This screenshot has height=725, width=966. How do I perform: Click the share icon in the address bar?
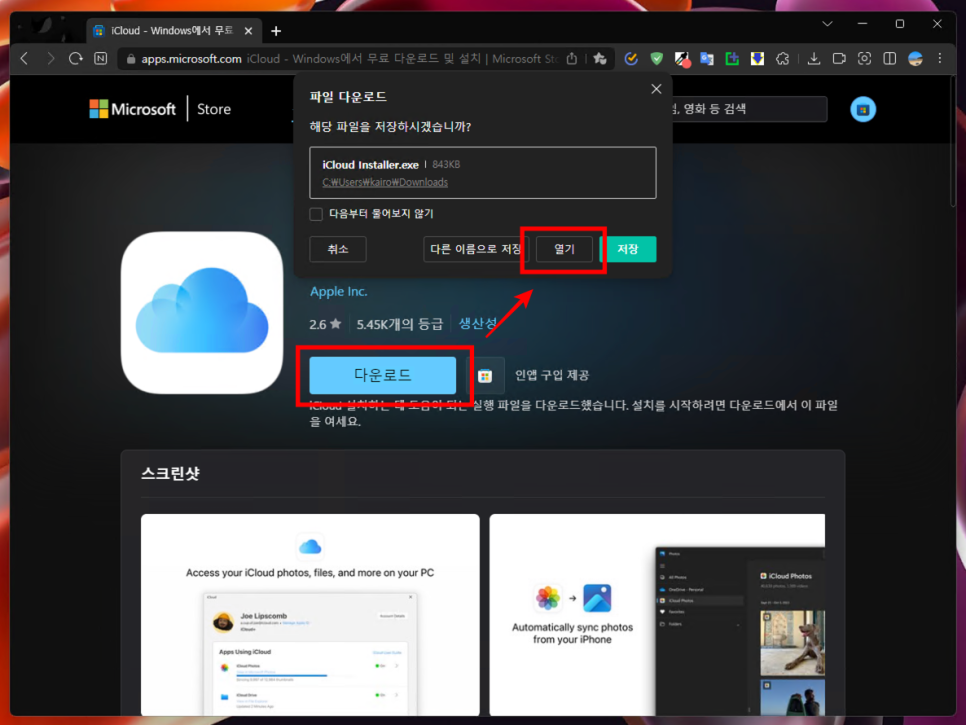[x=572, y=59]
